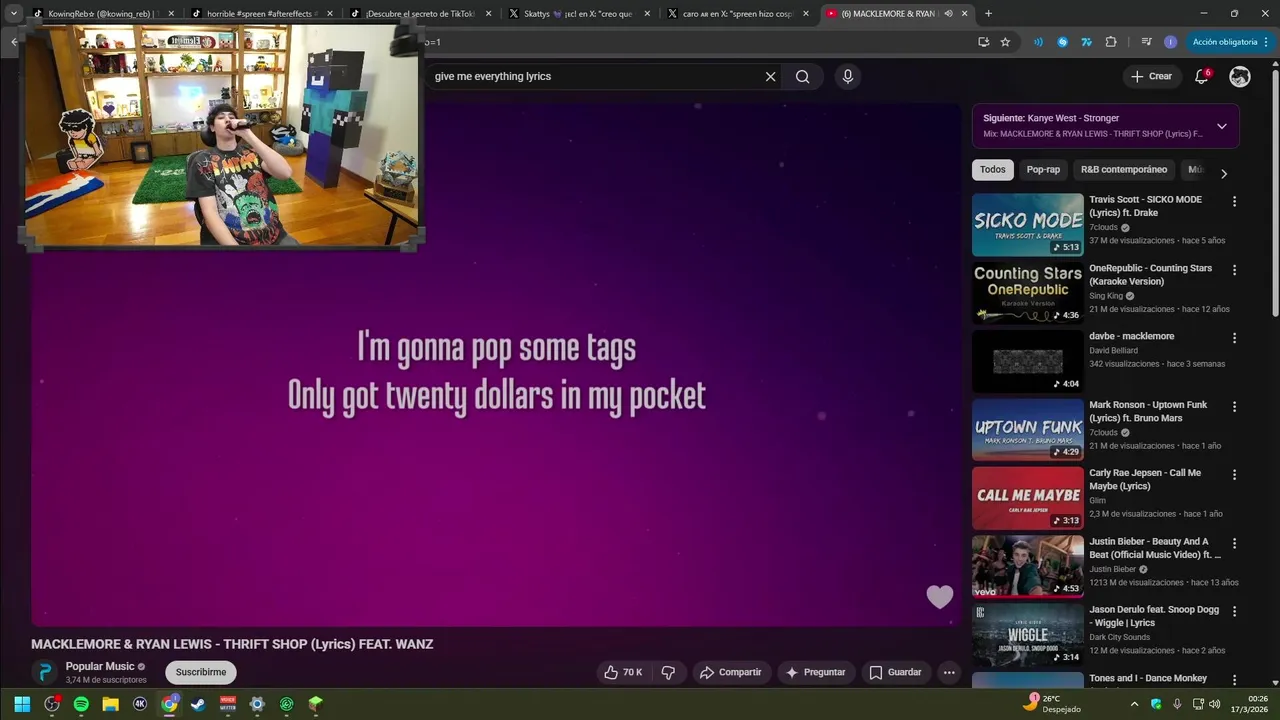The image size is (1280, 720).
Task: Open the 7TV extension icon
Action: pyautogui.click(x=1086, y=42)
